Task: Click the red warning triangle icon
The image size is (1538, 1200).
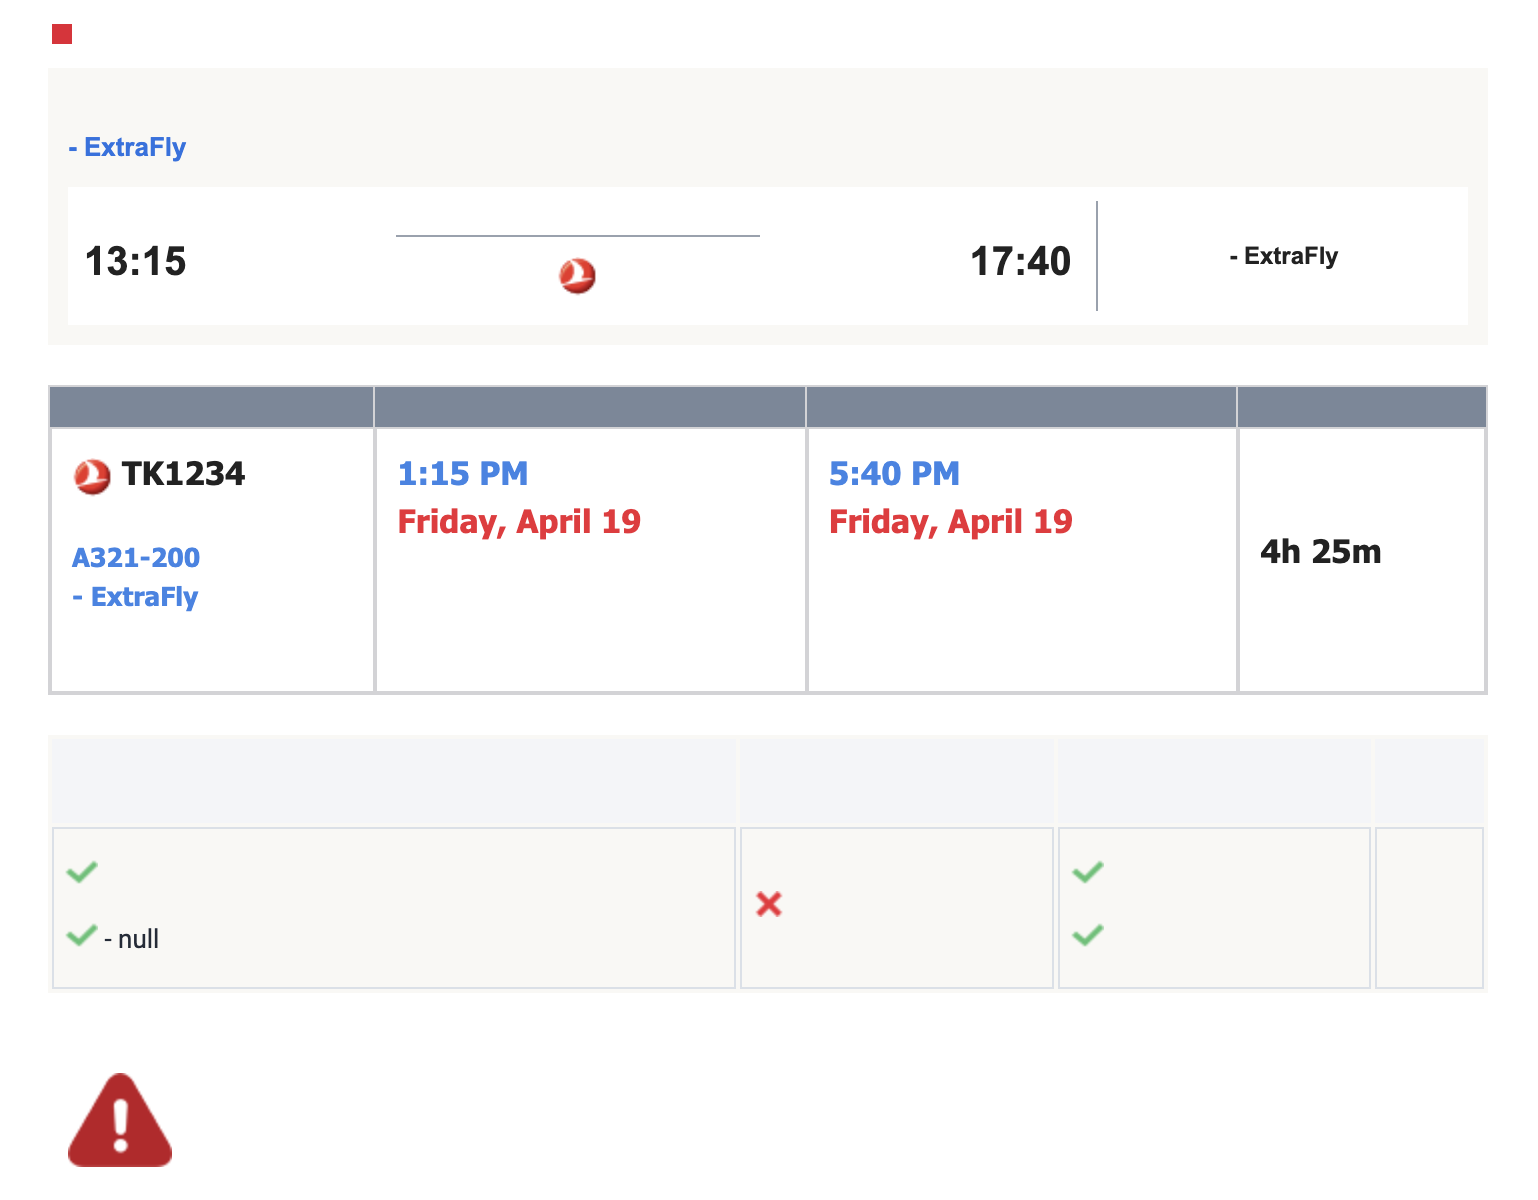Action: point(120,1121)
